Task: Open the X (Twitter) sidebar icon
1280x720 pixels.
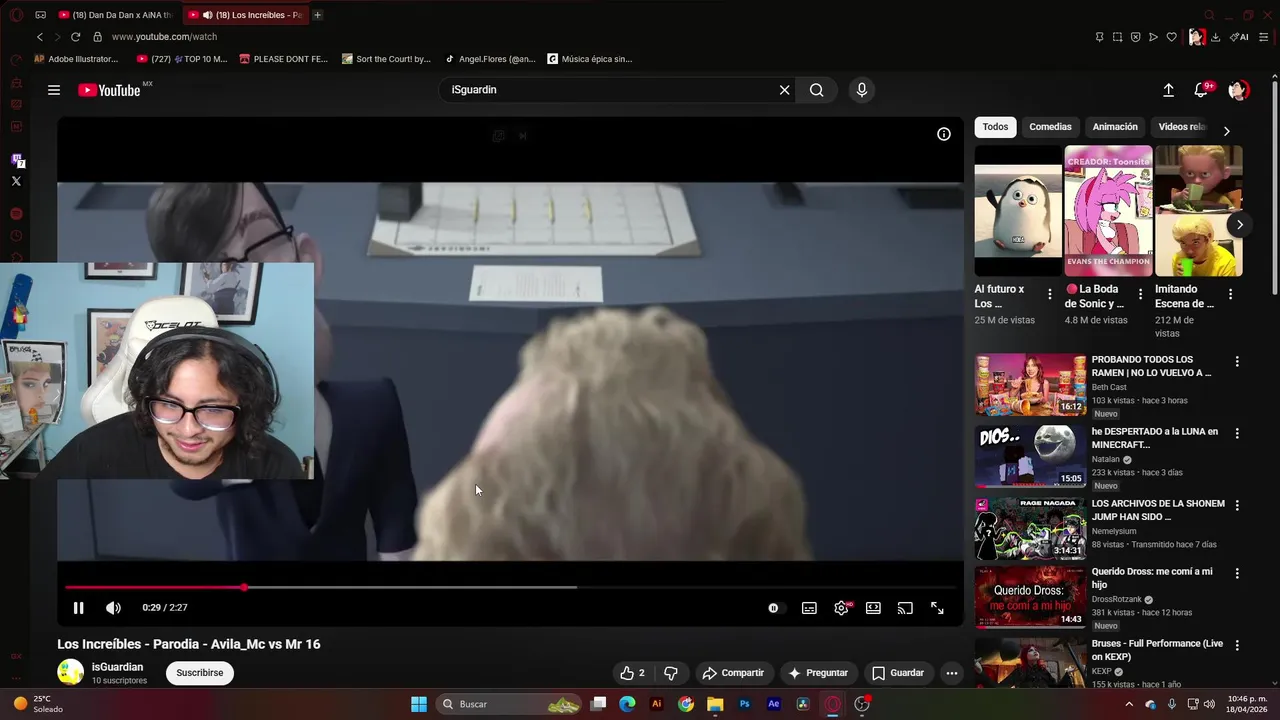Action: click(16, 181)
